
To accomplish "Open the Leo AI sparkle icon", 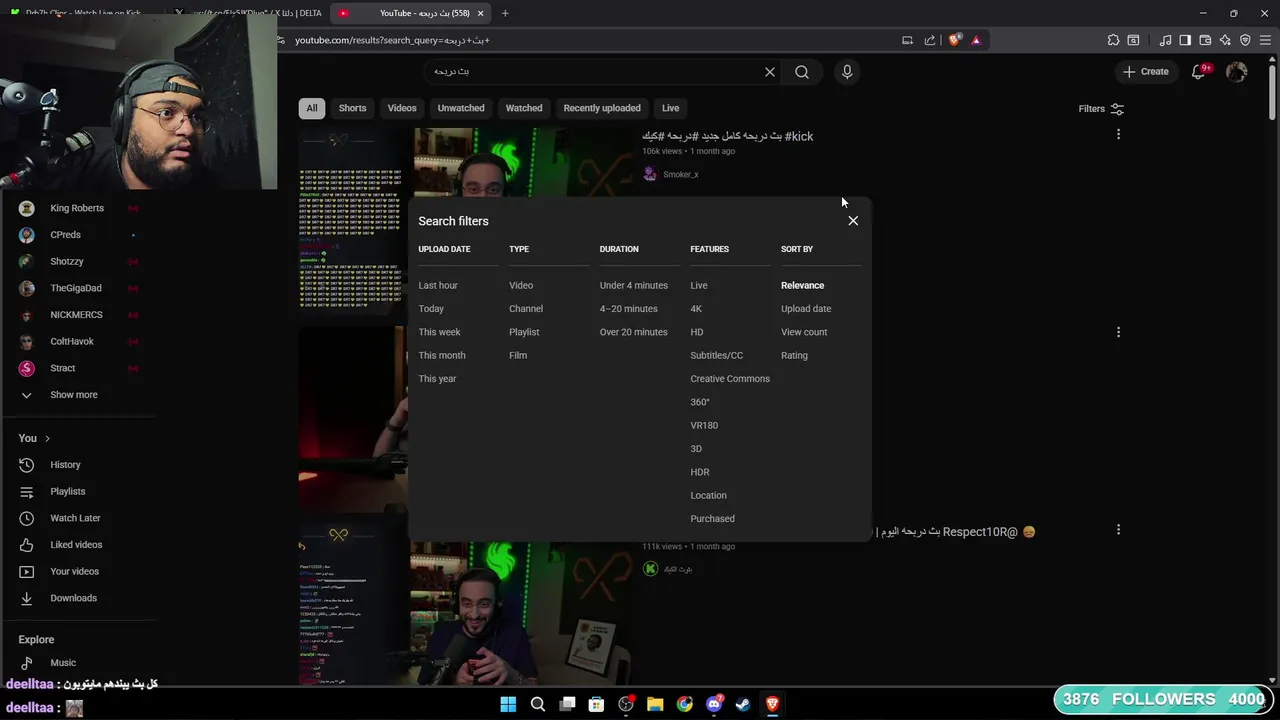I will [1225, 40].
